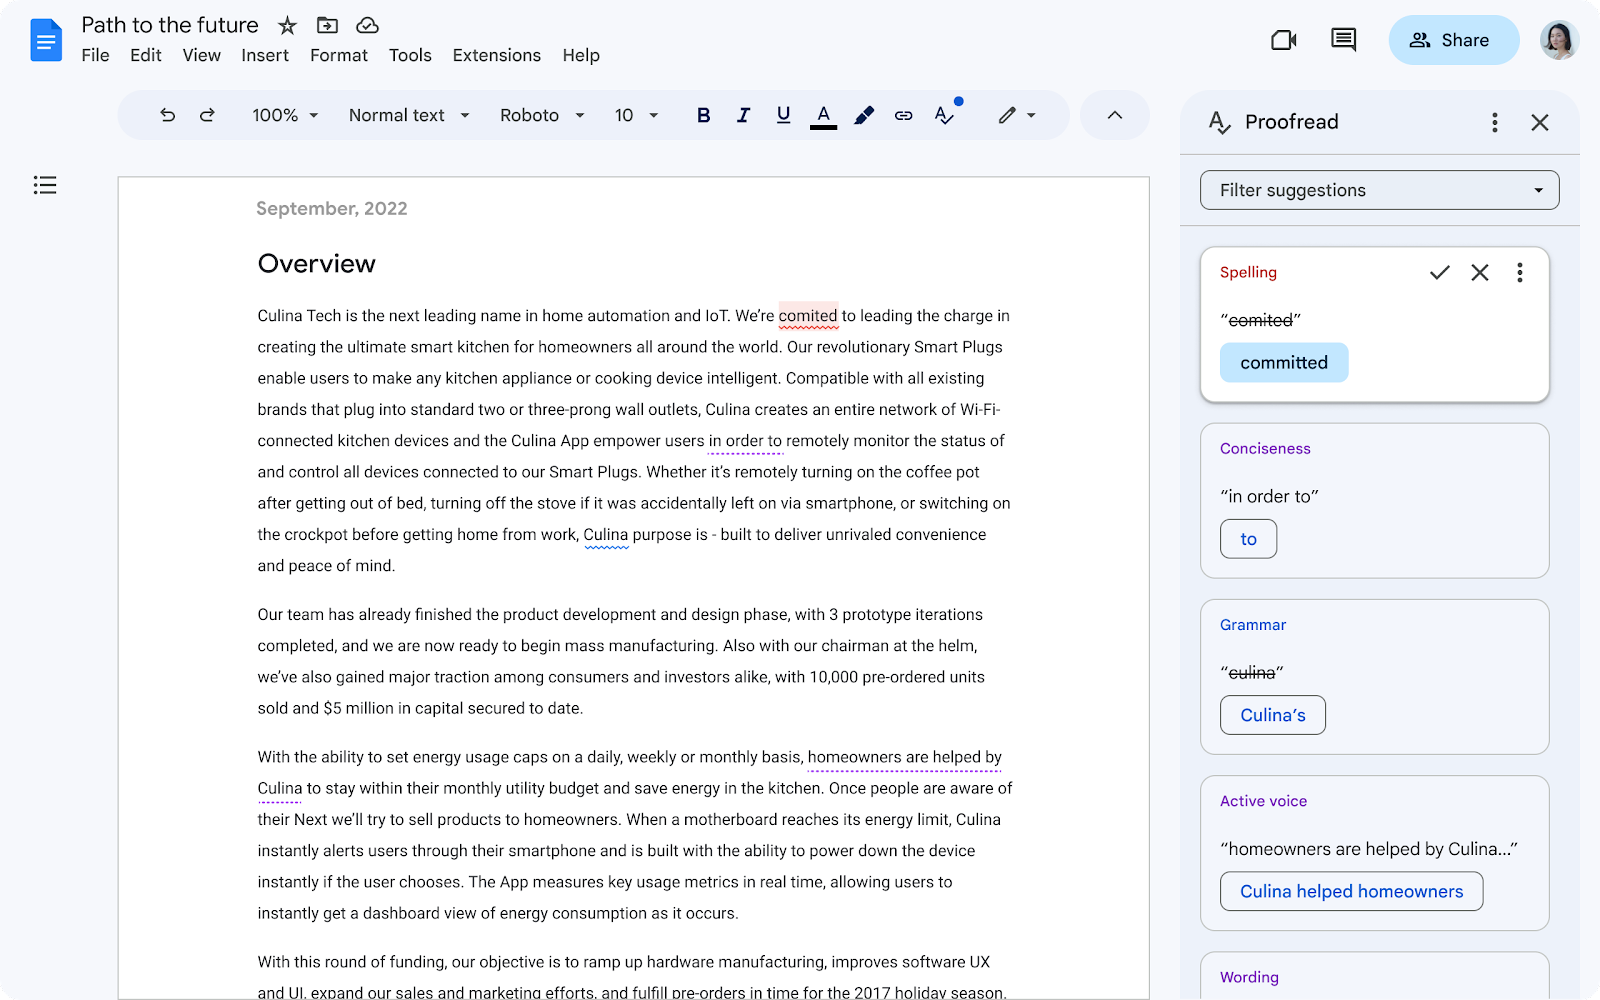1600x1000 pixels.
Task: Open the Format menu
Action: pyautogui.click(x=339, y=55)
